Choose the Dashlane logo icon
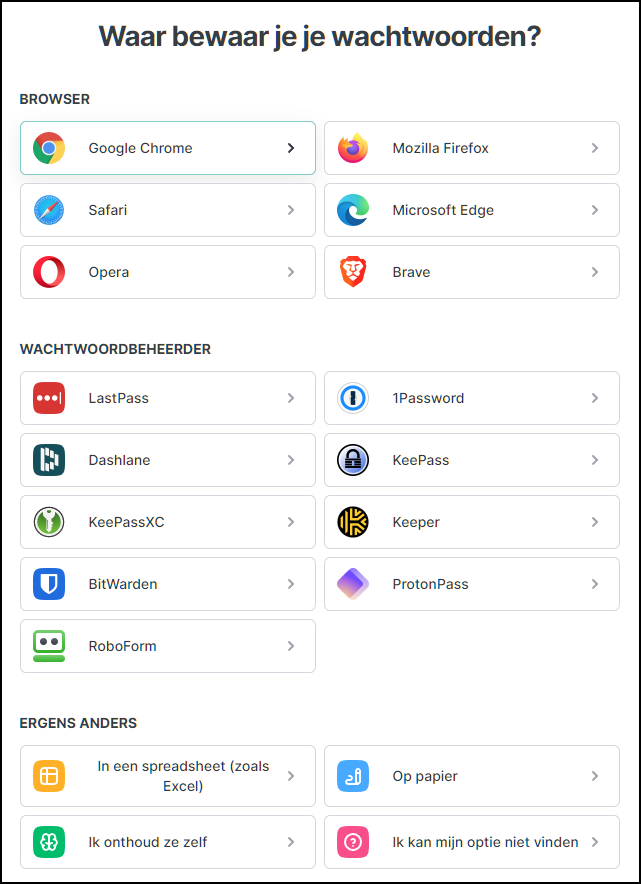The height and width of the screenshot is (884, 641). pyautogui.click(x=49, y=460)
